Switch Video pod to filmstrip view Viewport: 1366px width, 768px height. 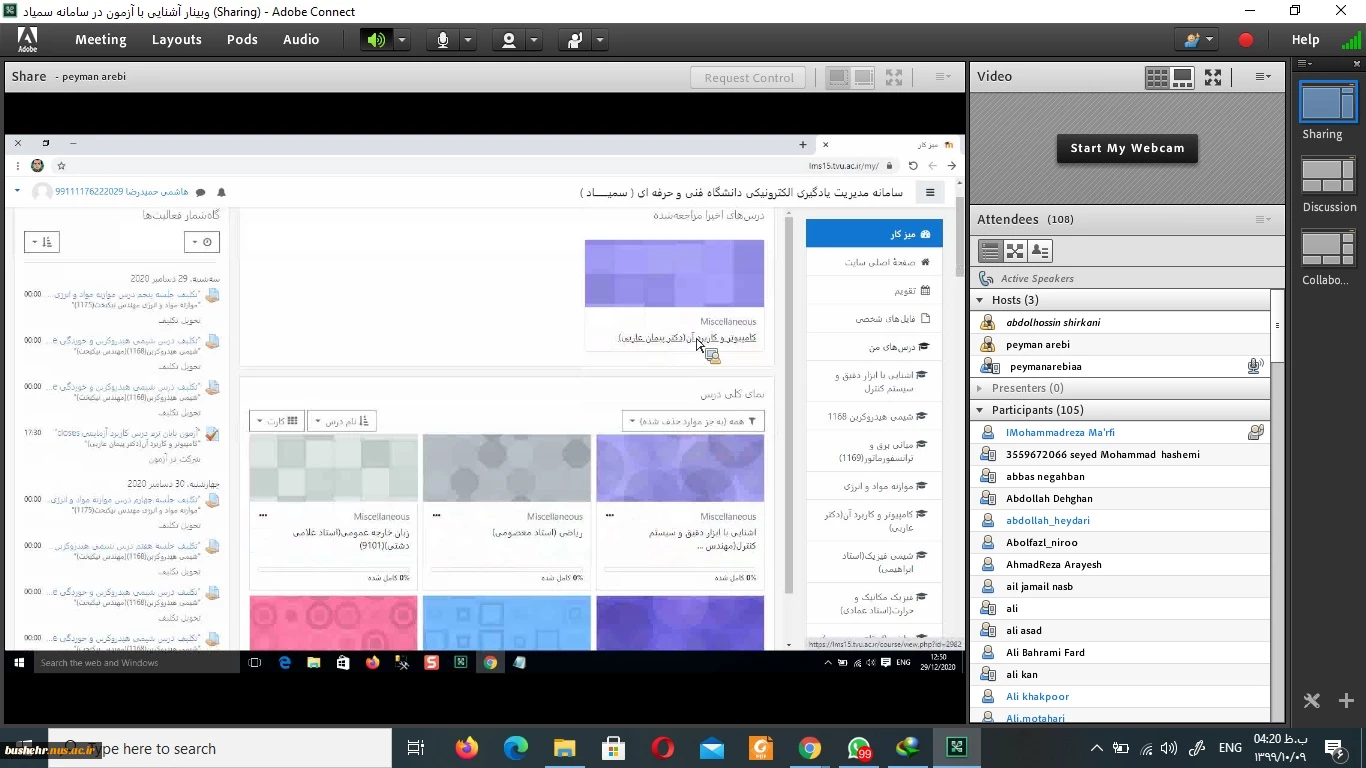pos(1182,77)
